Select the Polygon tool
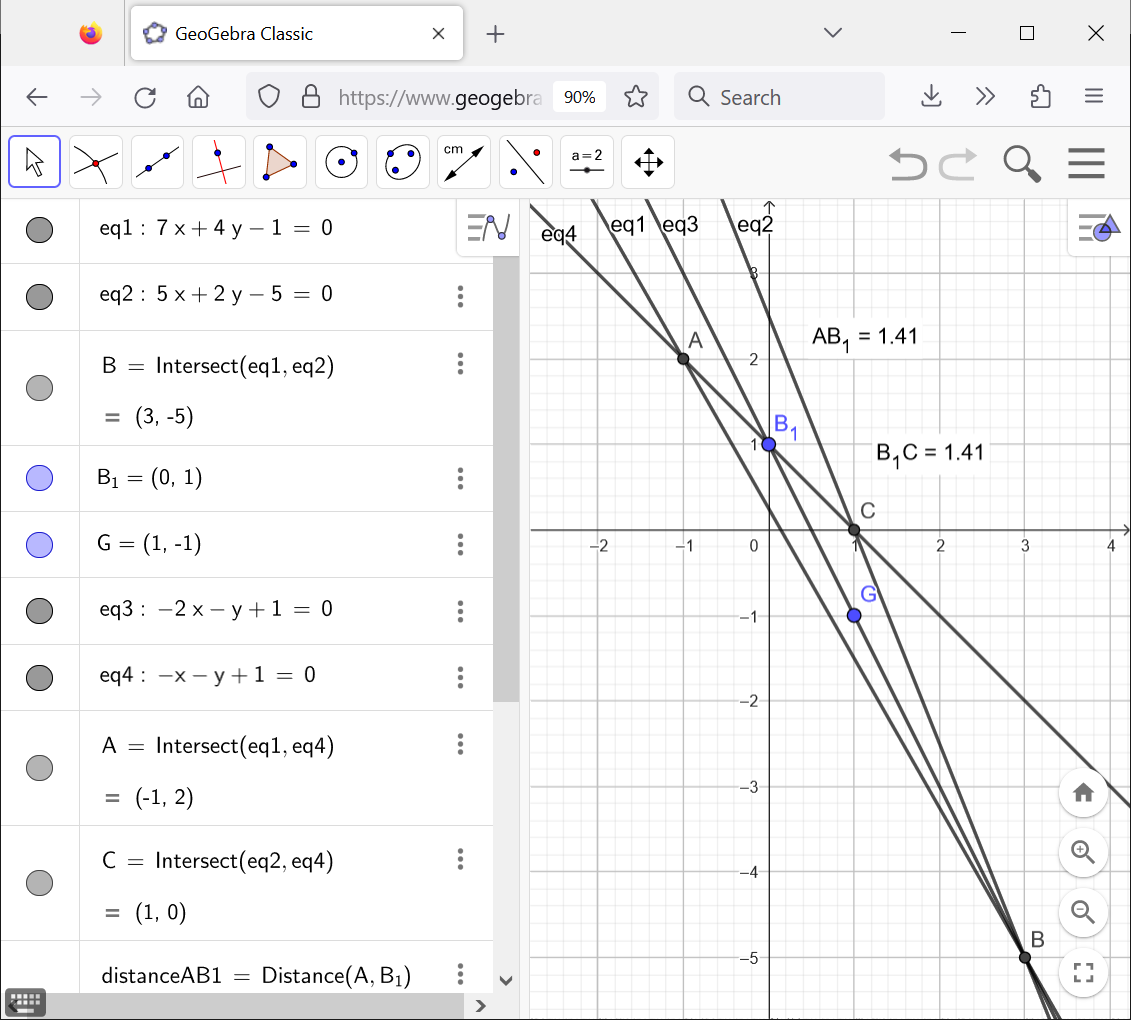The width and height of the screenshot is (1131, 1020). (280, 162)
